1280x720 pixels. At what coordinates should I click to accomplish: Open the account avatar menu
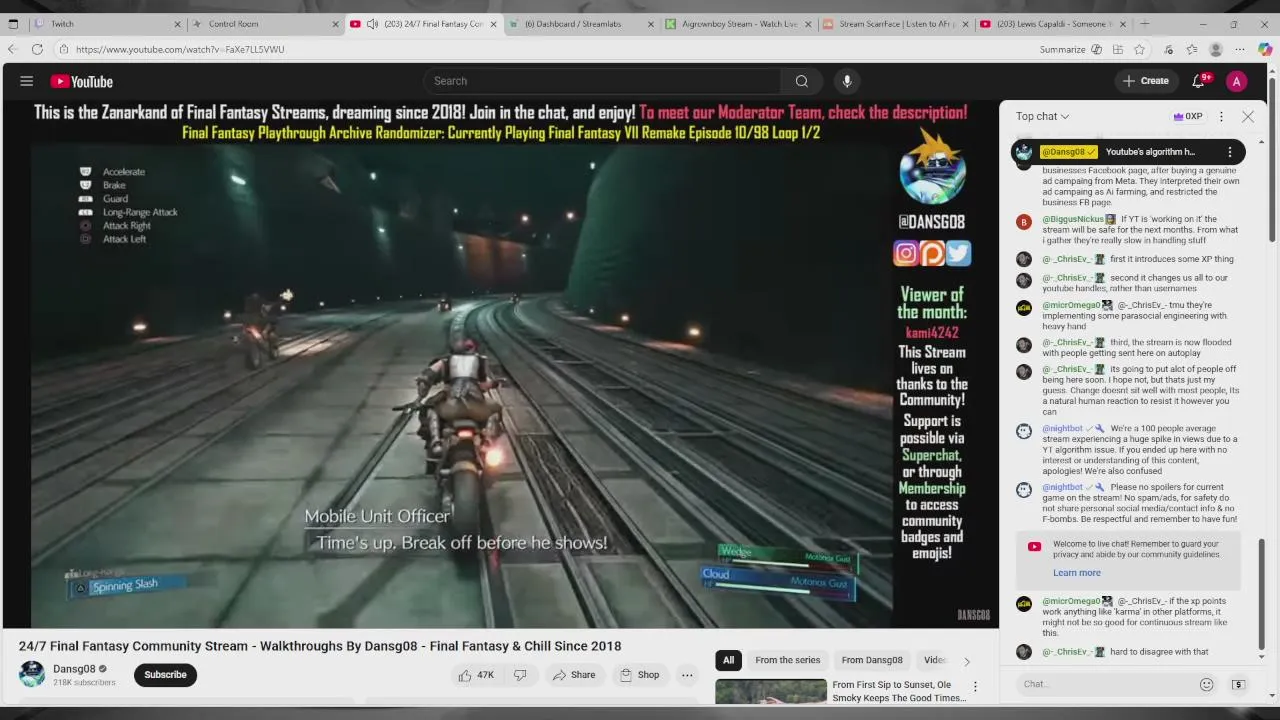point(1237,81)
